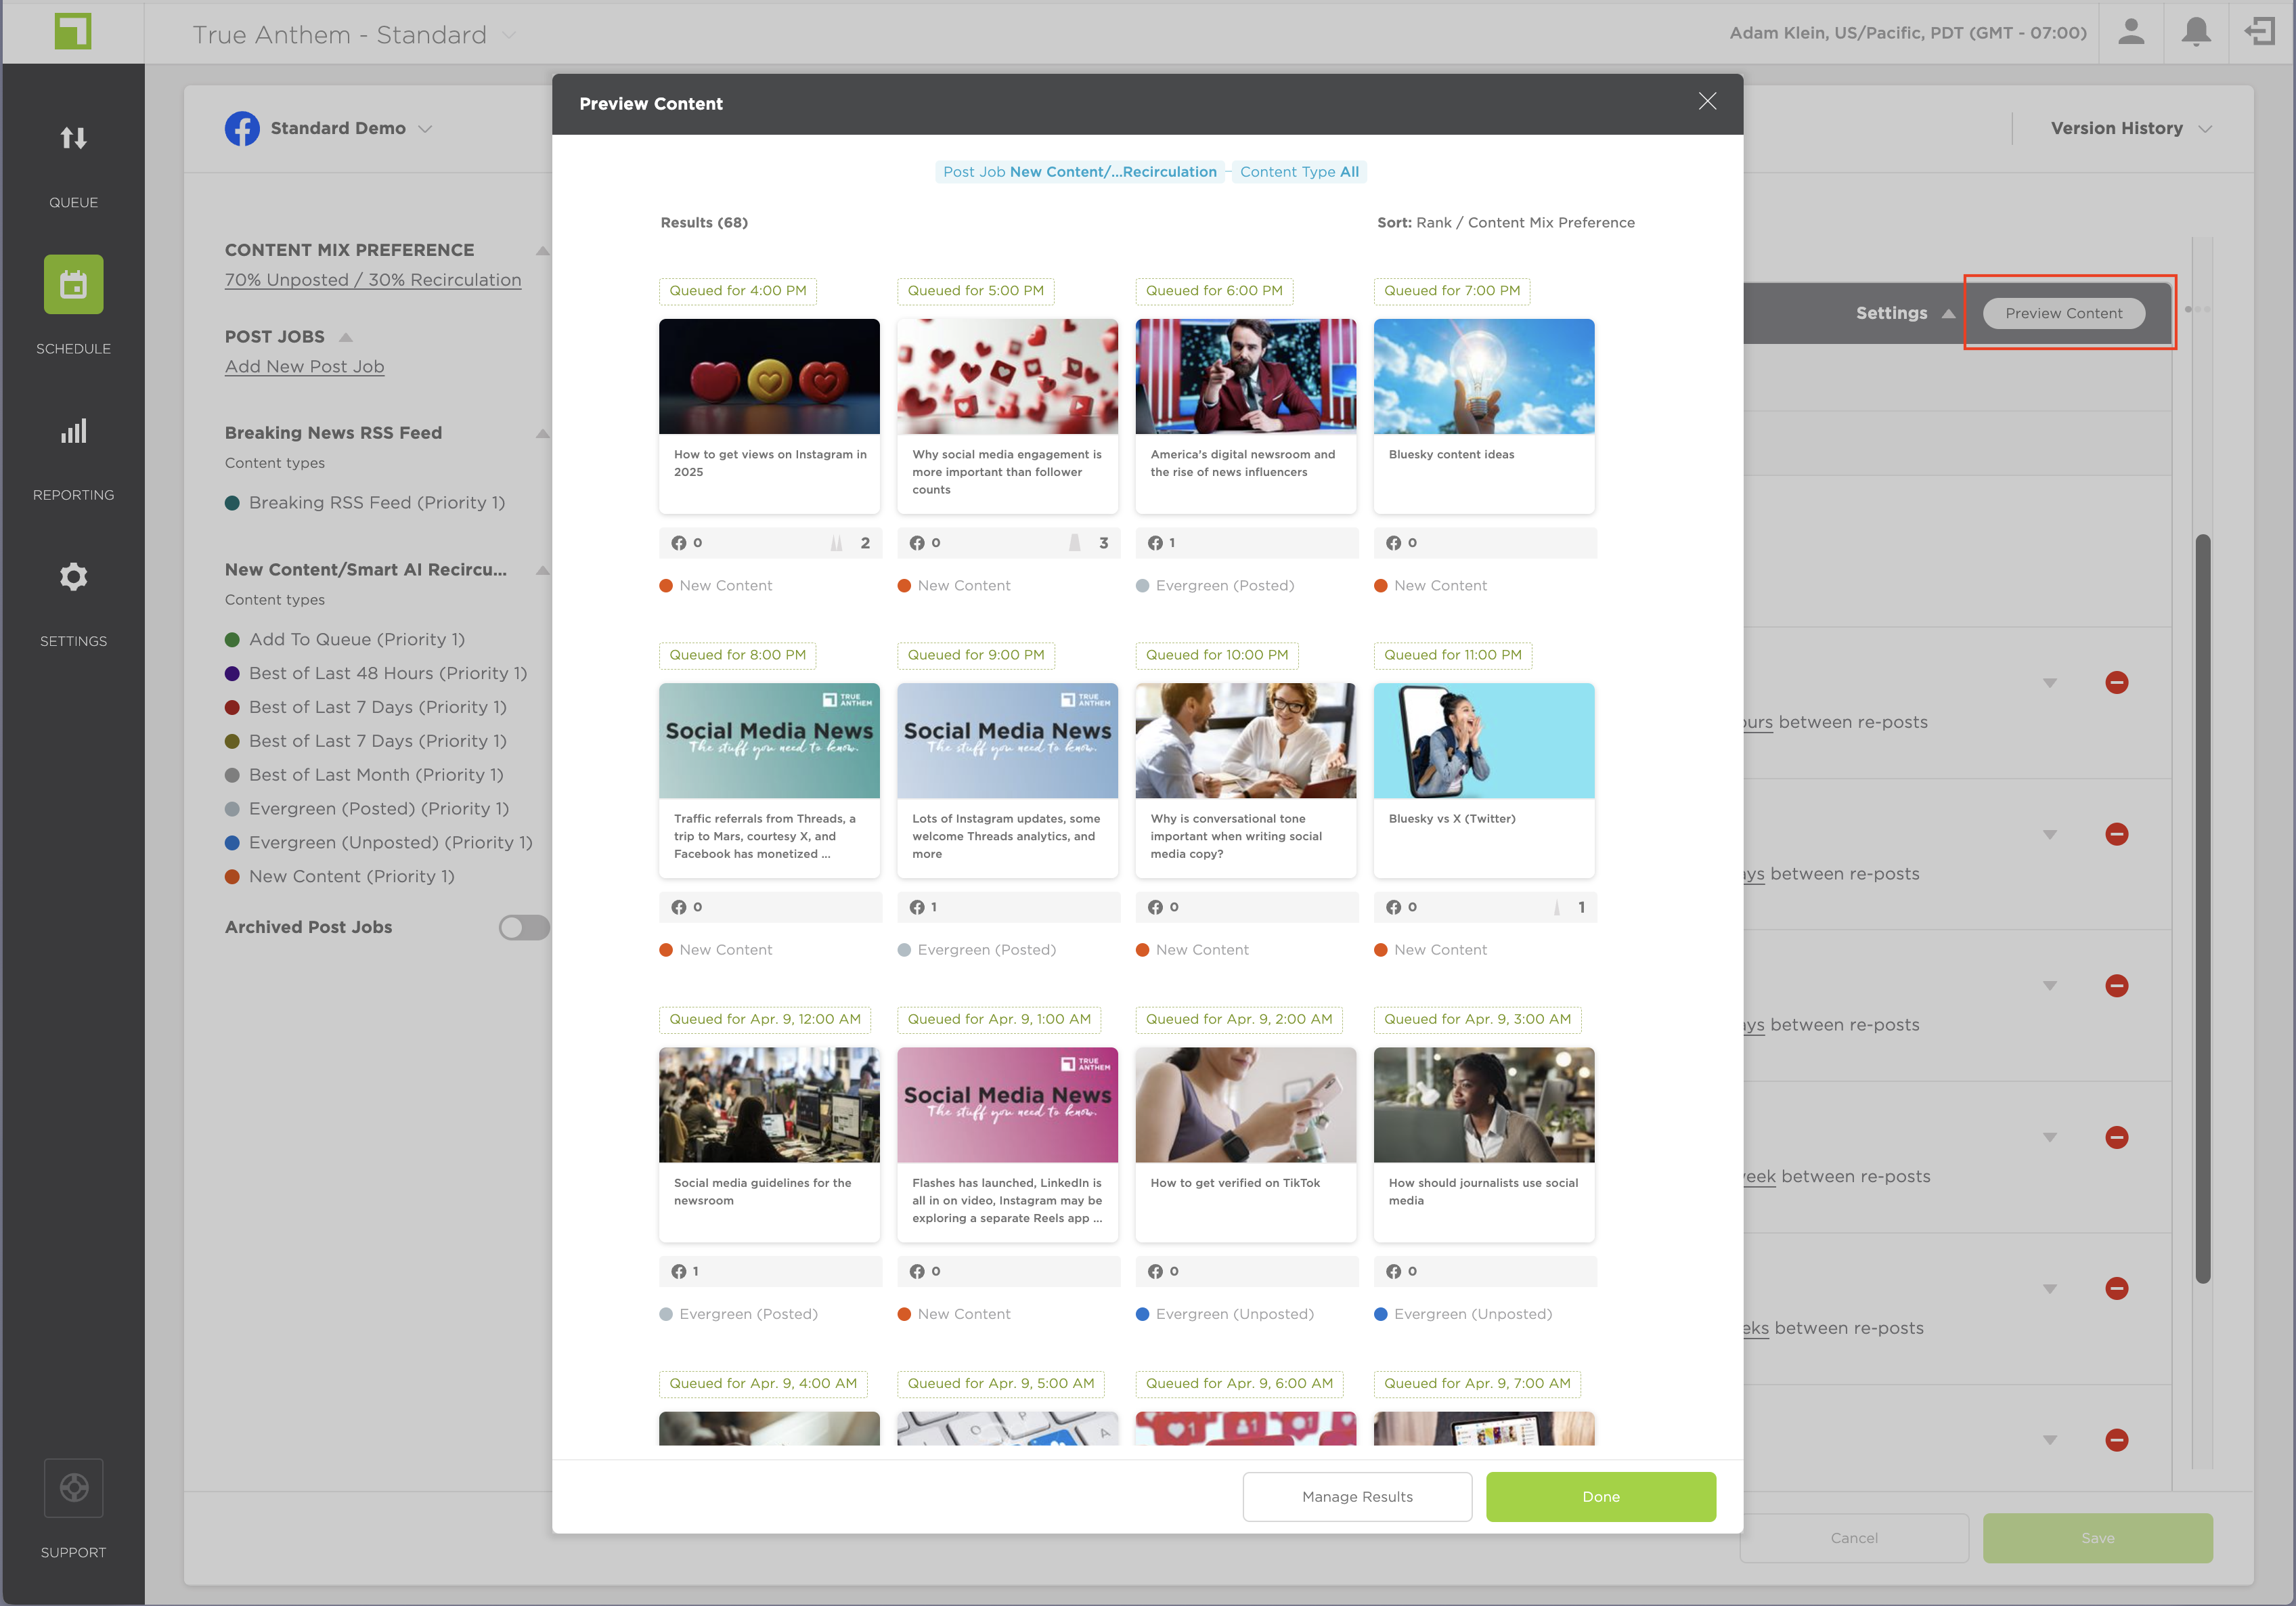This screenshot has width=2296, height=1606.
Task: Click Facebook count icon under How to get verified on TikTok
Action: (x=1155, y=1272)
